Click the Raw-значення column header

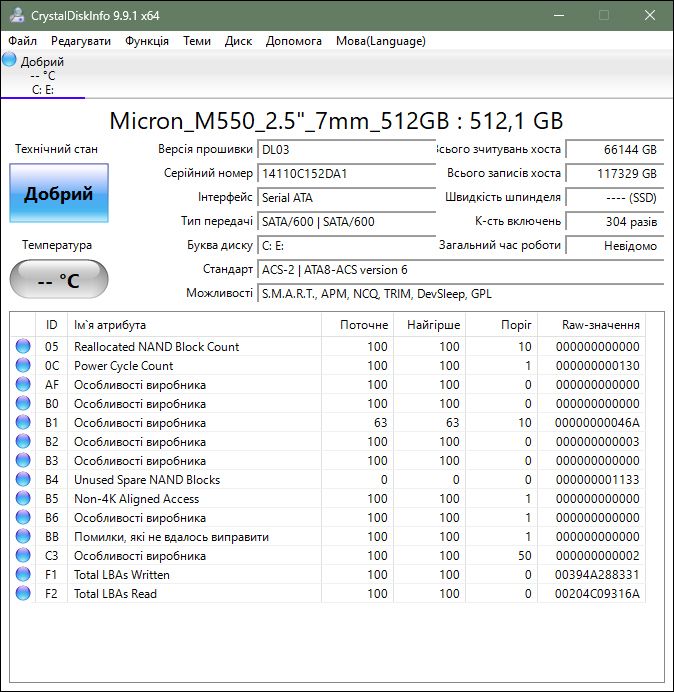pyautogui.click(x=591, y=325)
